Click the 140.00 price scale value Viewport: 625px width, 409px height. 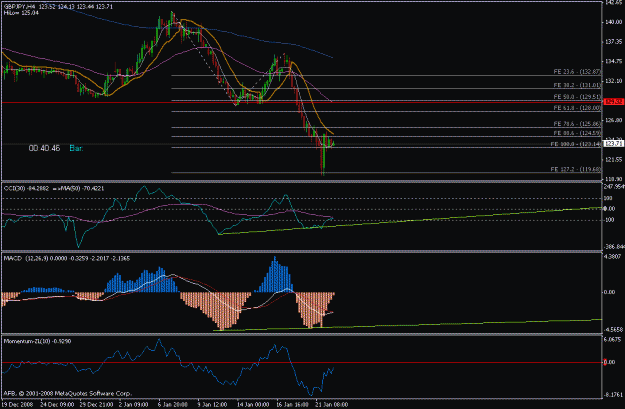(614, 22)
